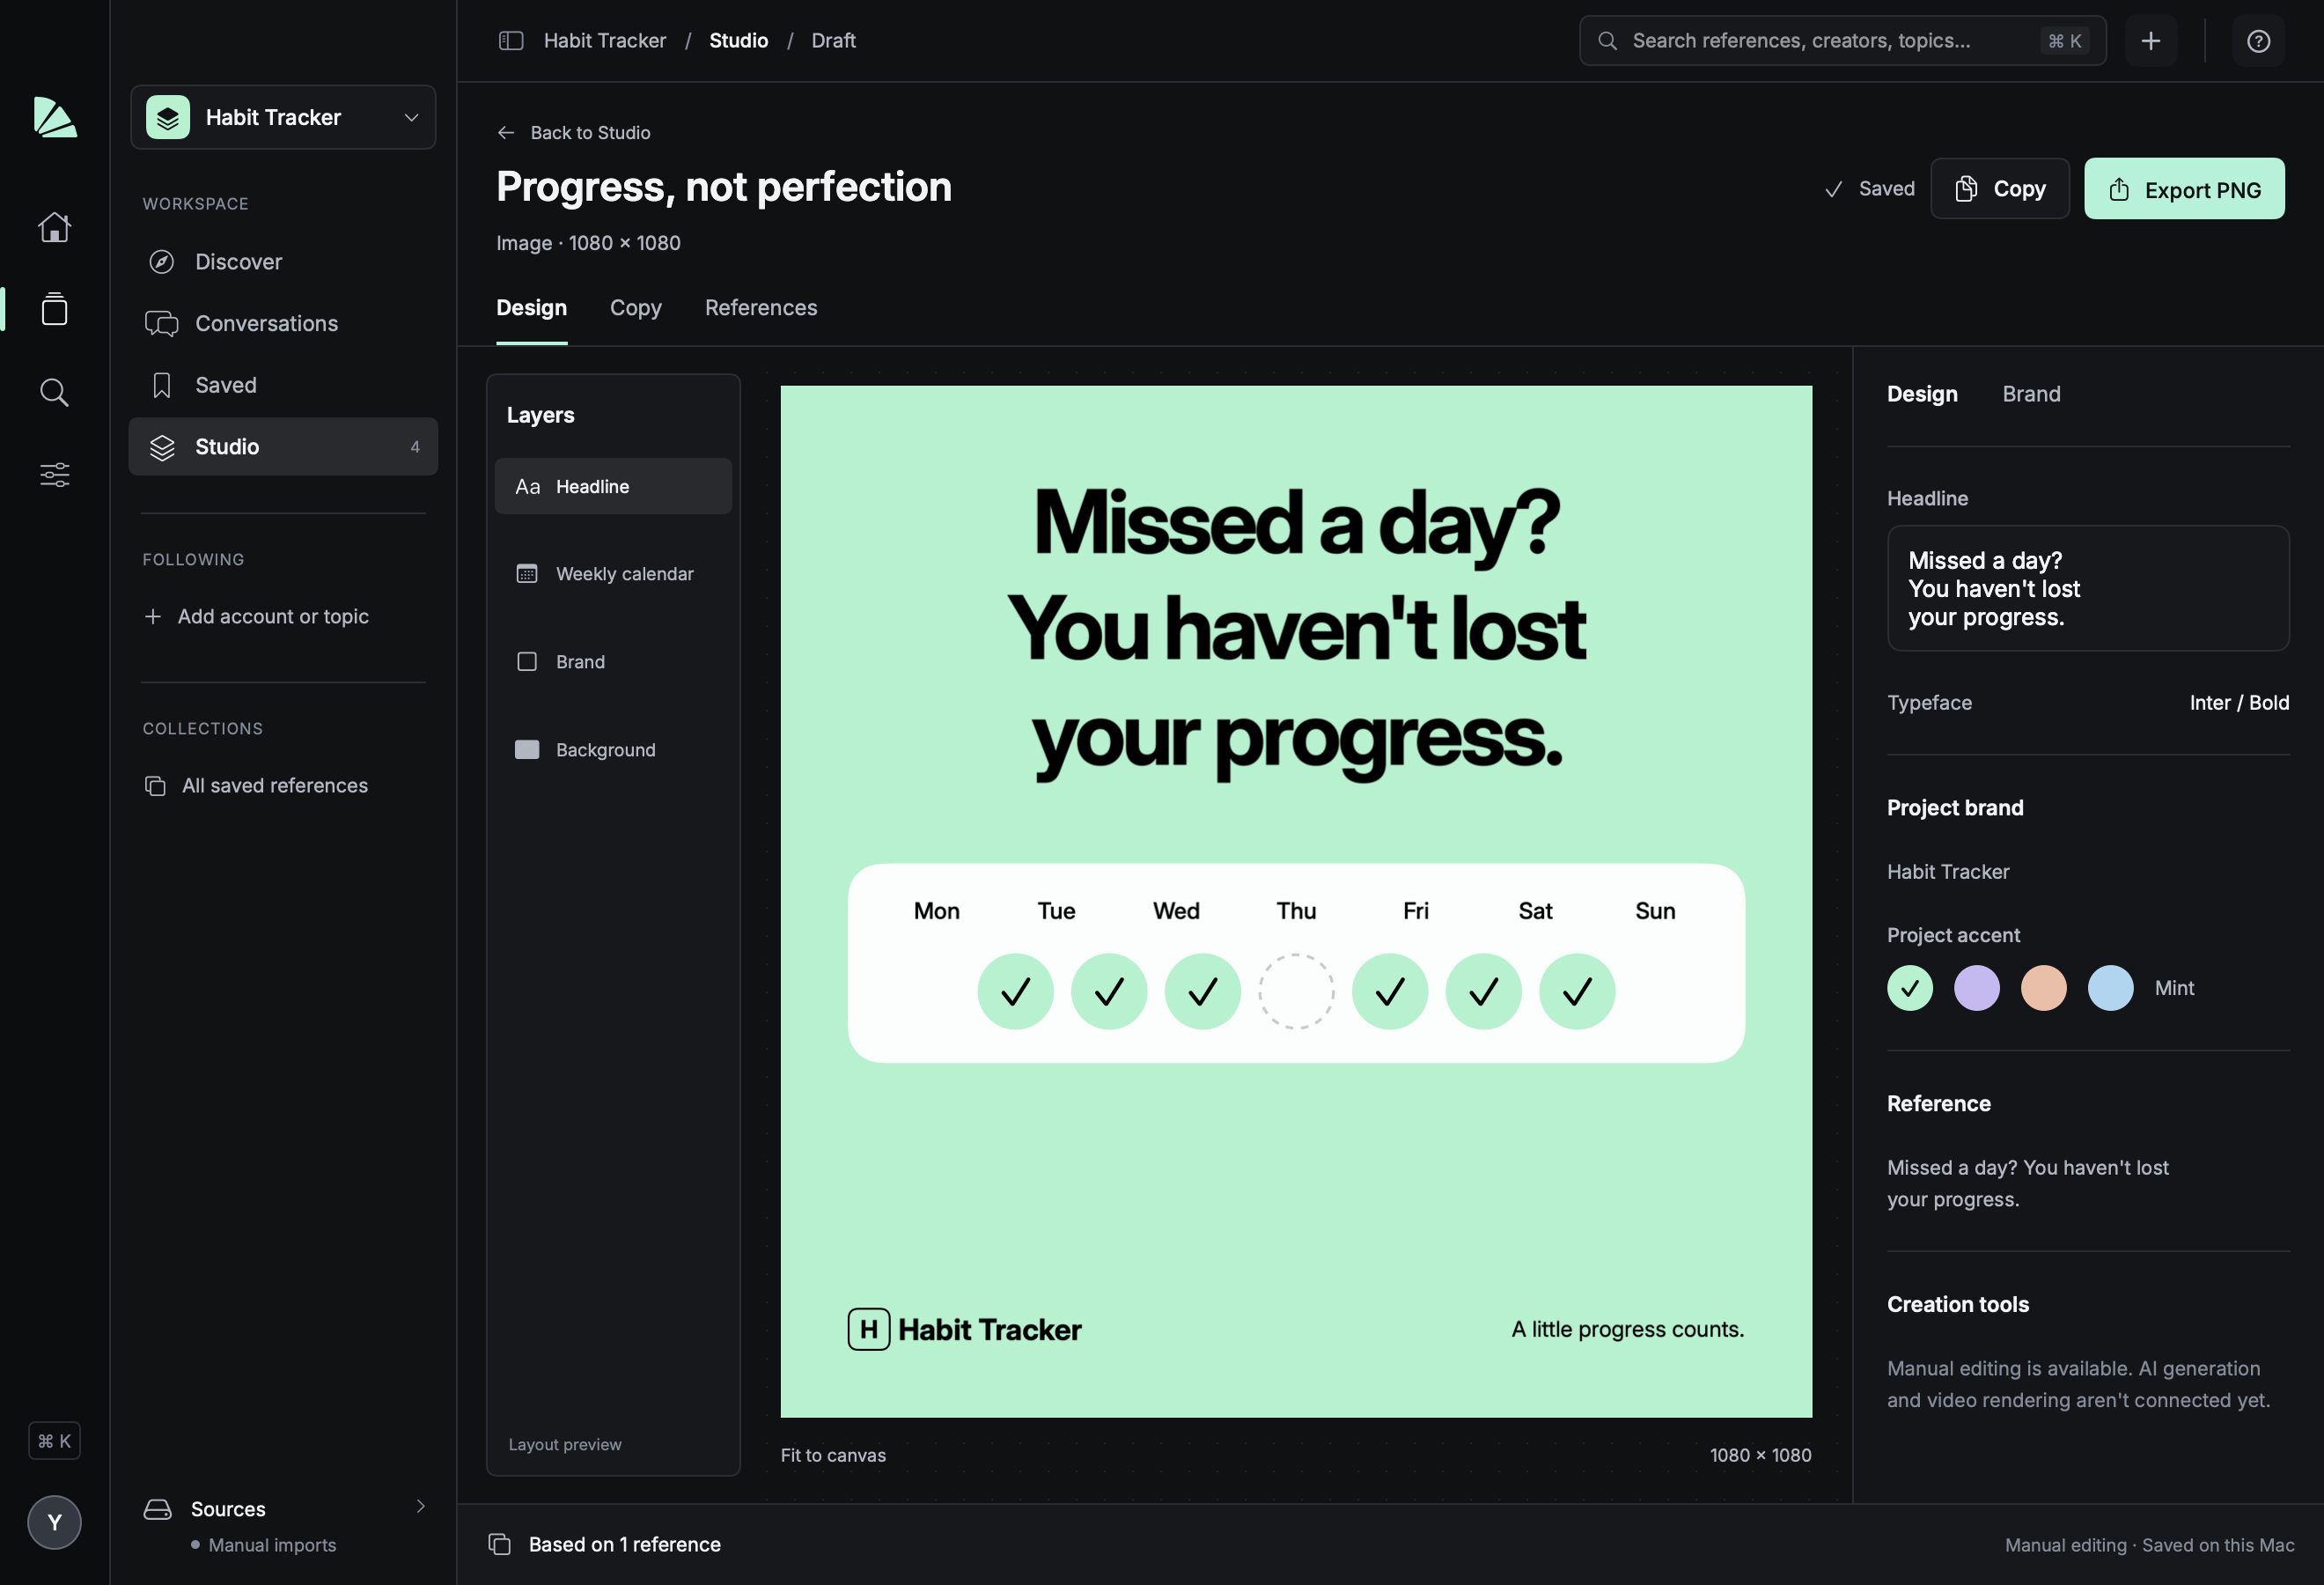Open the Studio workspace item

(283, 447)
